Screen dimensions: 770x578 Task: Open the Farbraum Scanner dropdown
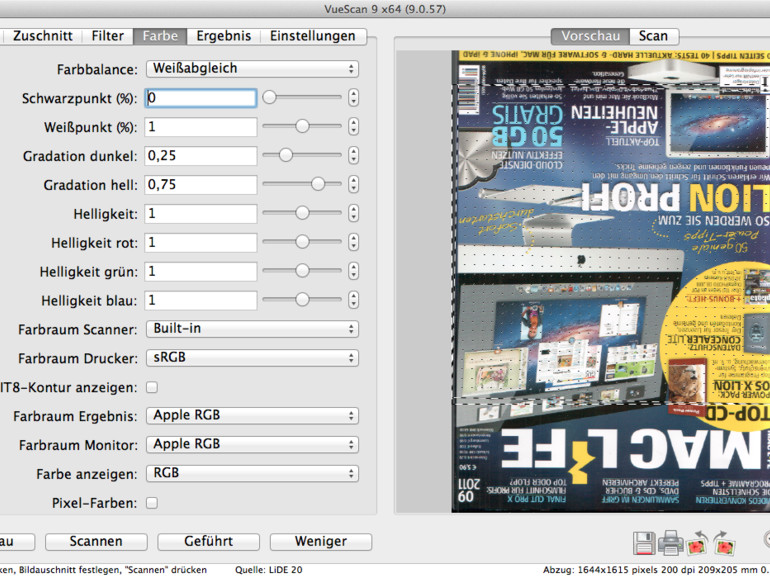click(252, 329)
